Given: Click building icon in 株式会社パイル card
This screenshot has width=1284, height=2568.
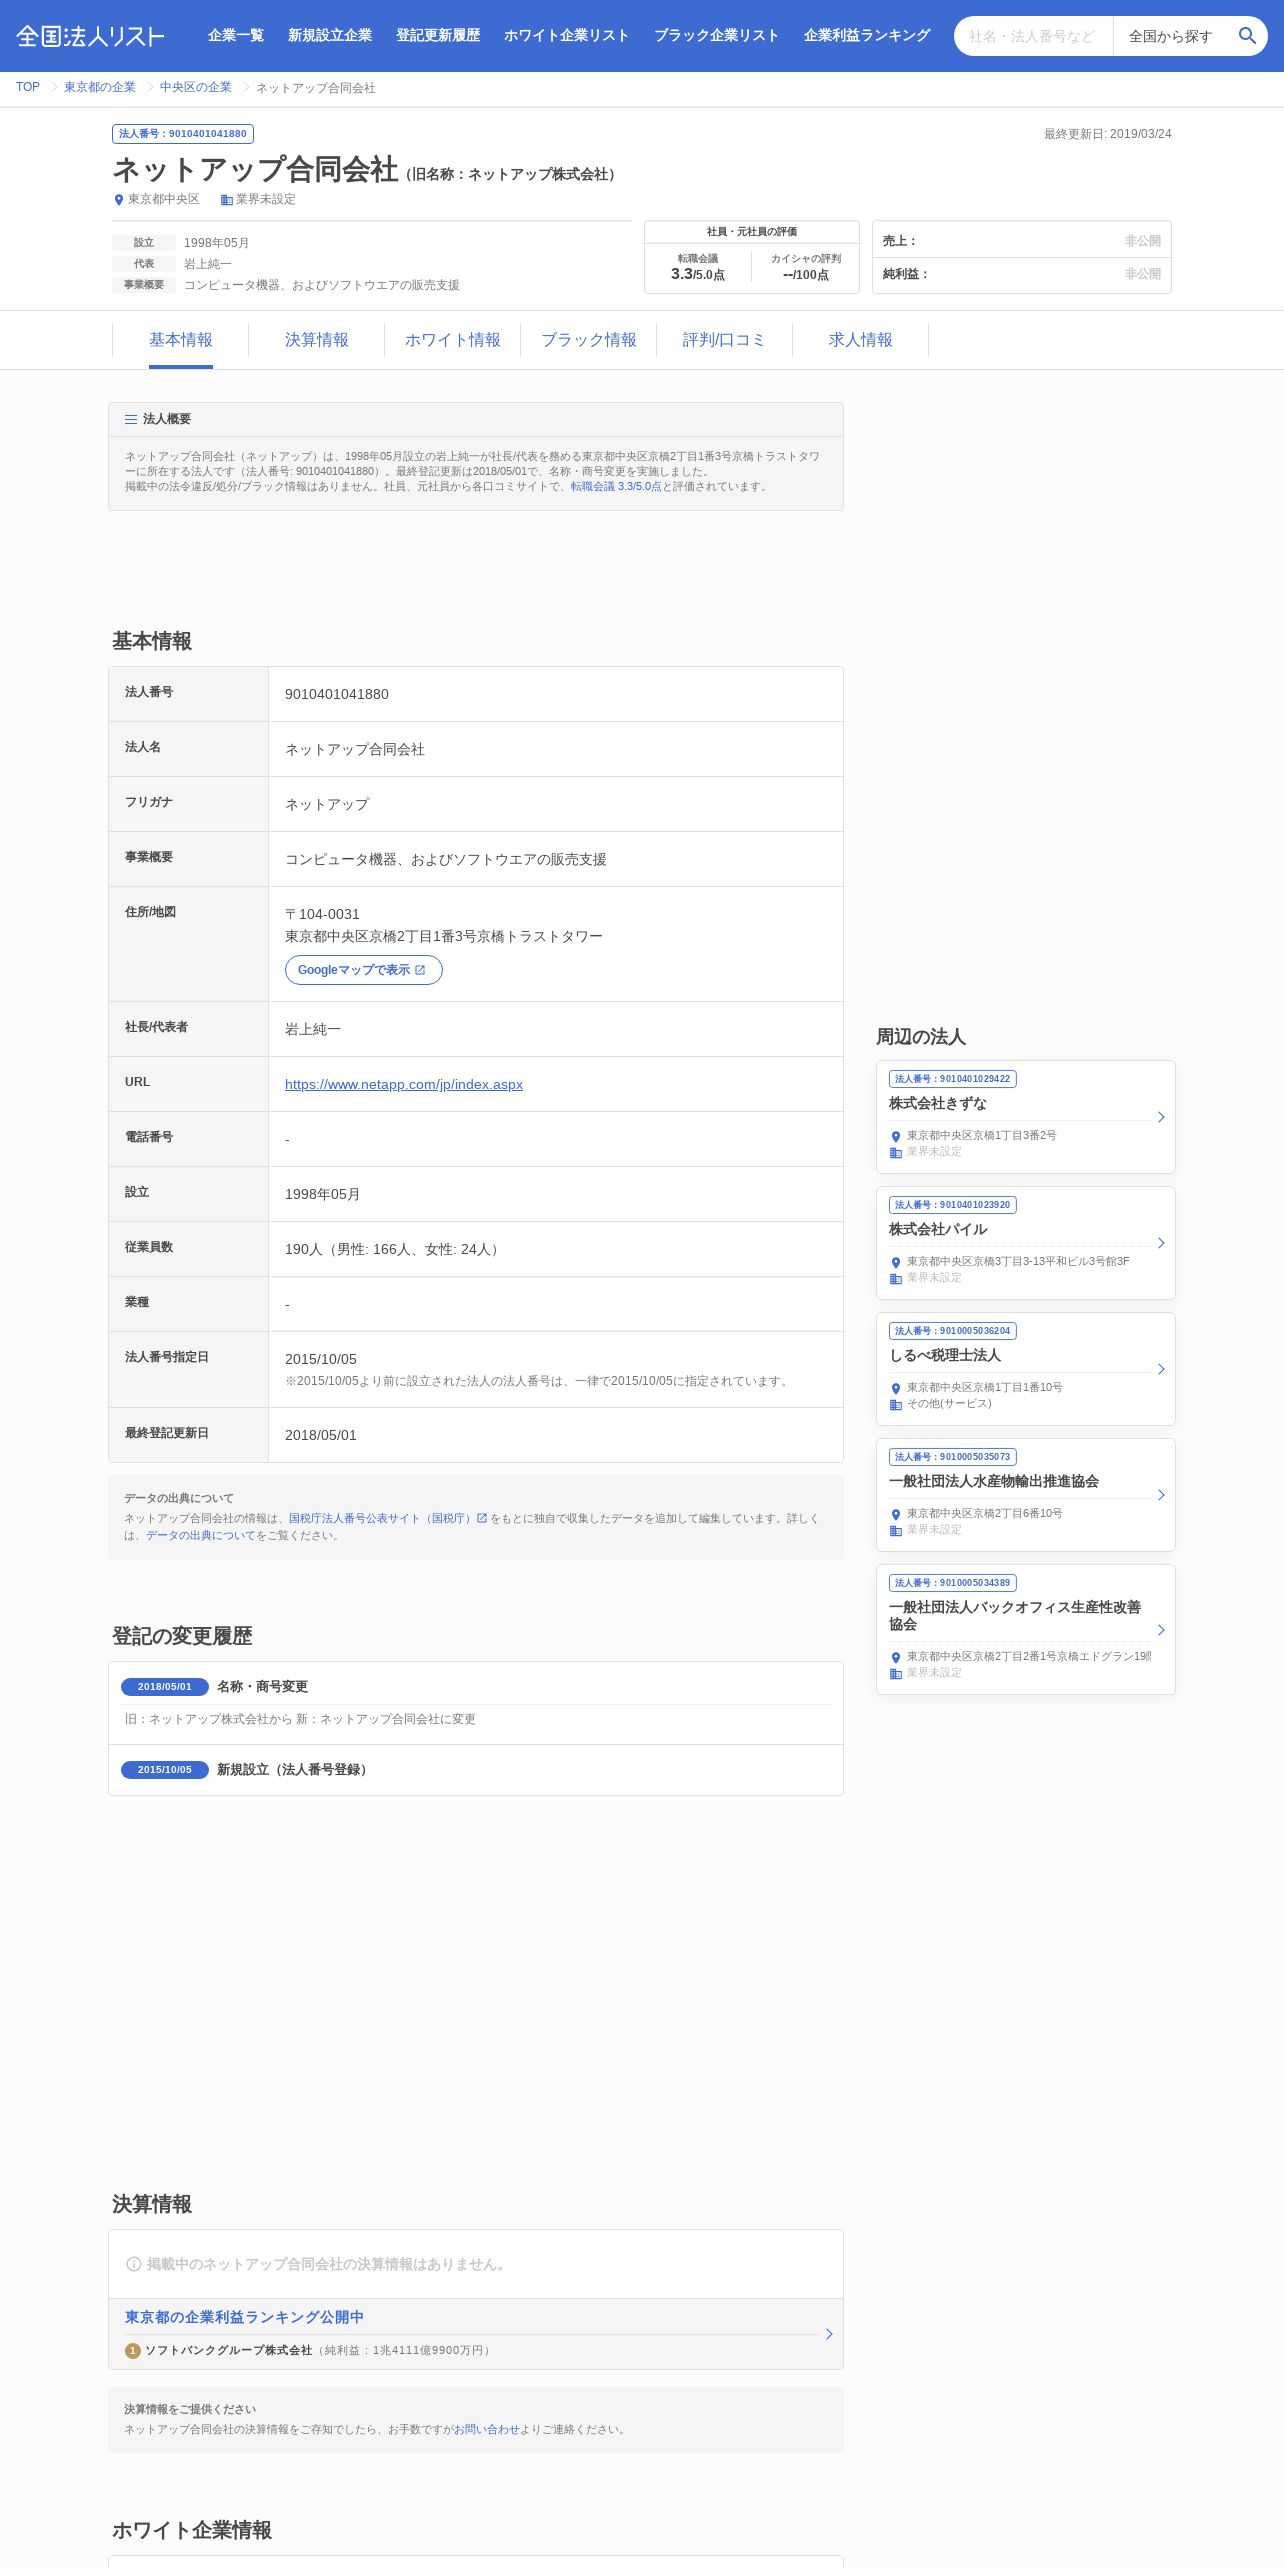Looking at the screenshot, I should [x=896, y=1278].
